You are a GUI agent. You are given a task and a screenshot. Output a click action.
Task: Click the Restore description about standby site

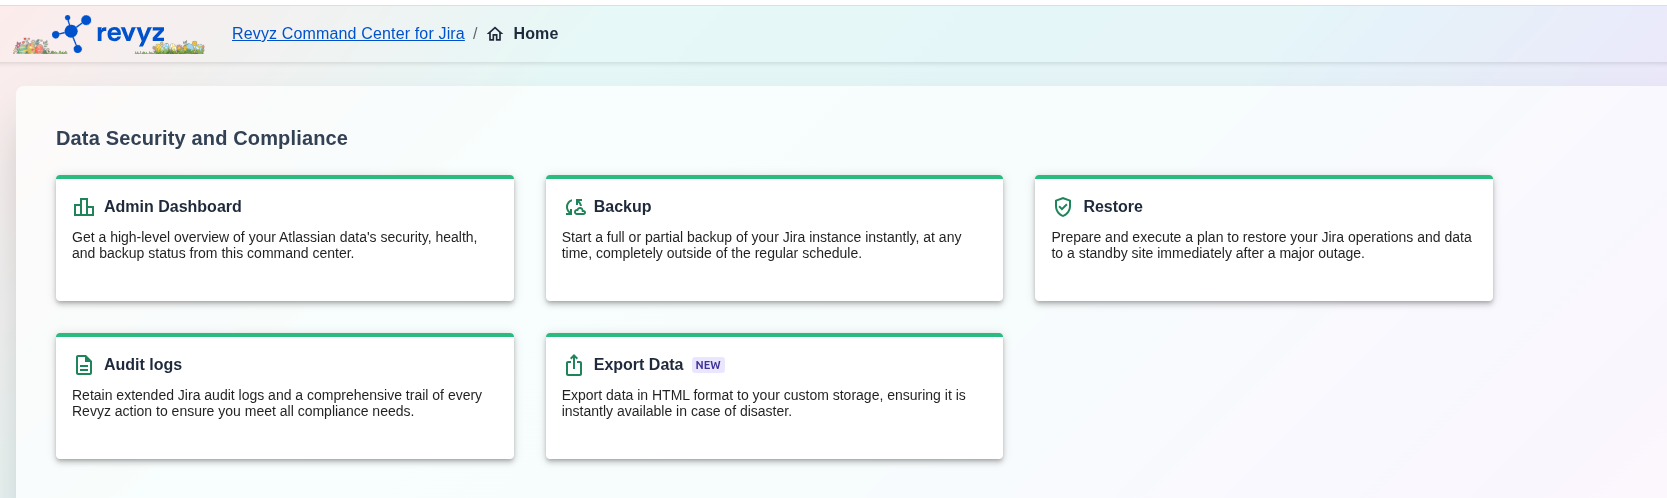pos(1260,245)
